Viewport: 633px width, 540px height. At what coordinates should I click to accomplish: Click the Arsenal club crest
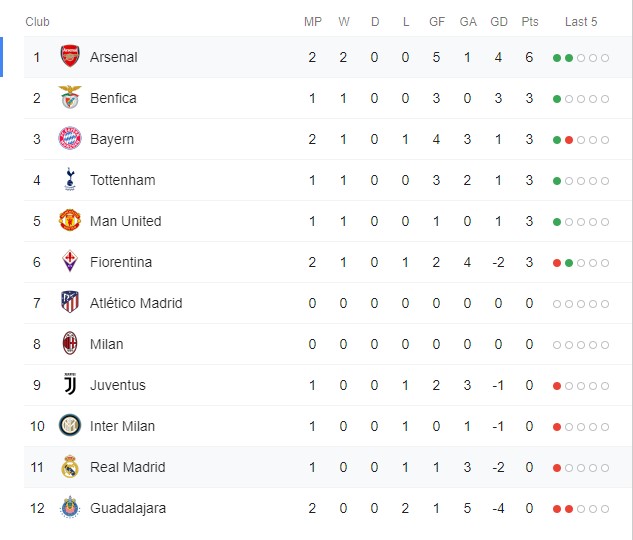click(70, 56)
